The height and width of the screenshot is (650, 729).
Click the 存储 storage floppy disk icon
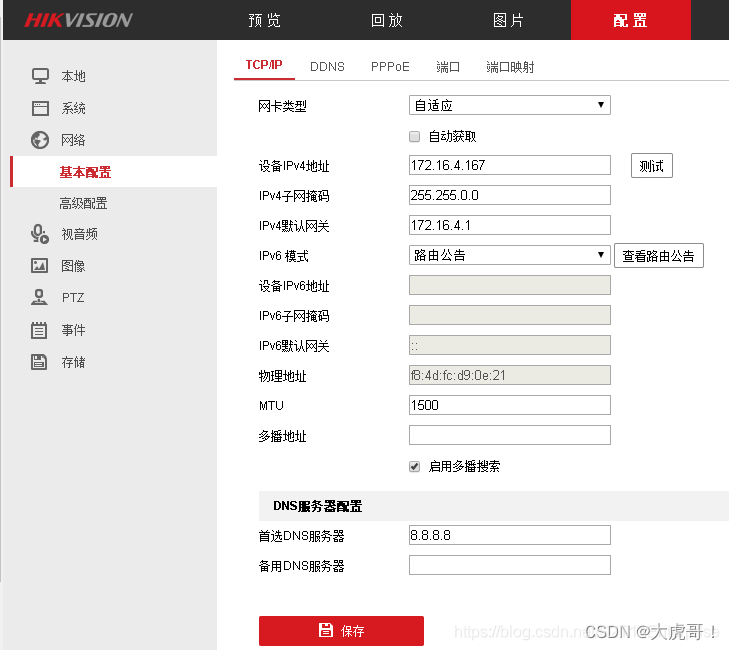[x=39, y=362]
